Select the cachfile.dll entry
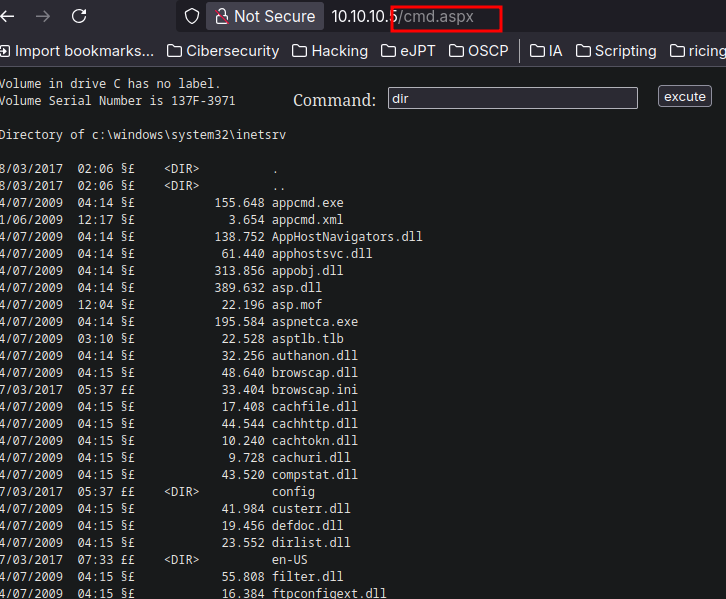 click(x=315, y=407)
